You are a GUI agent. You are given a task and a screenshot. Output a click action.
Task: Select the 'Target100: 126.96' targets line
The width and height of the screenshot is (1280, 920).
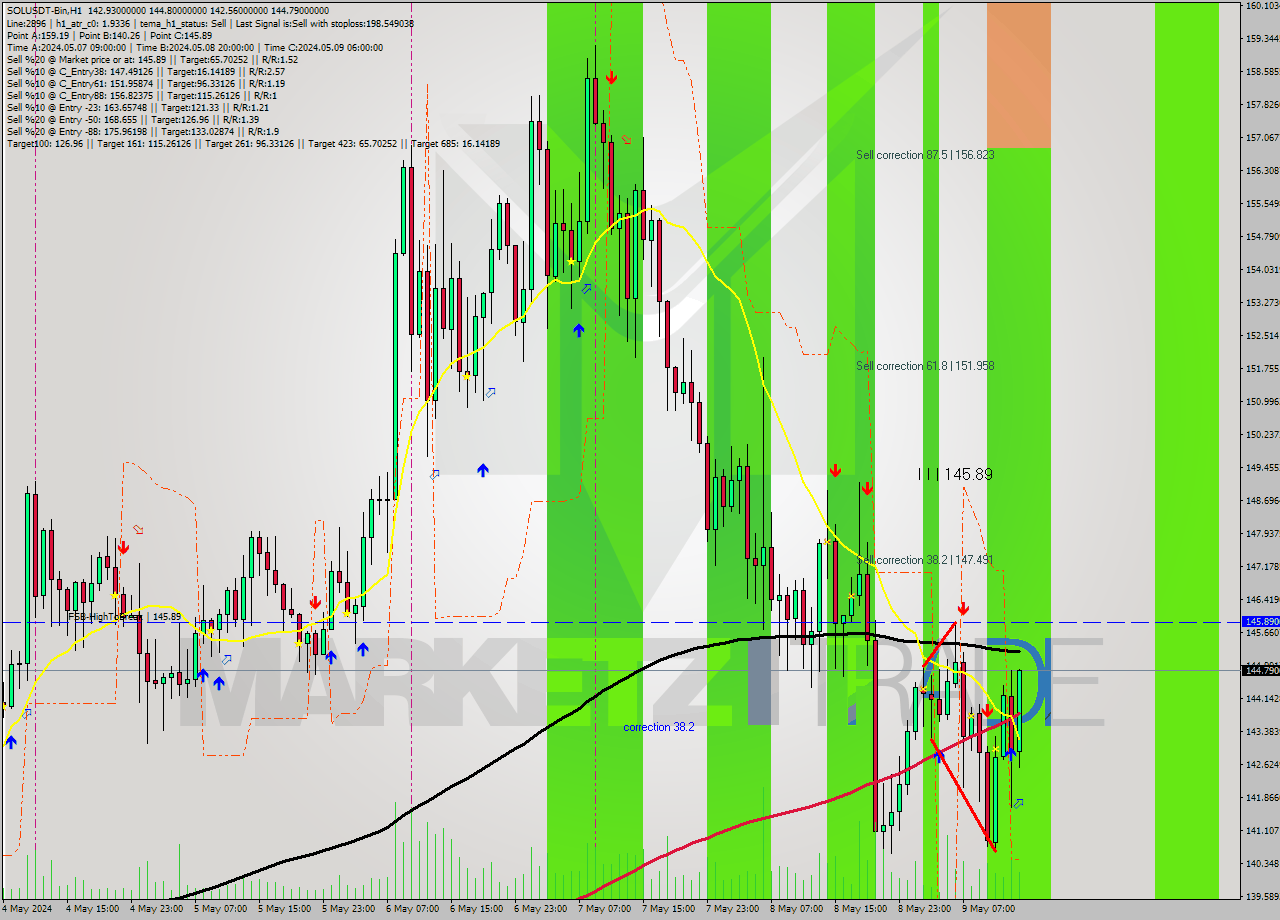click(x=253, y=143)
